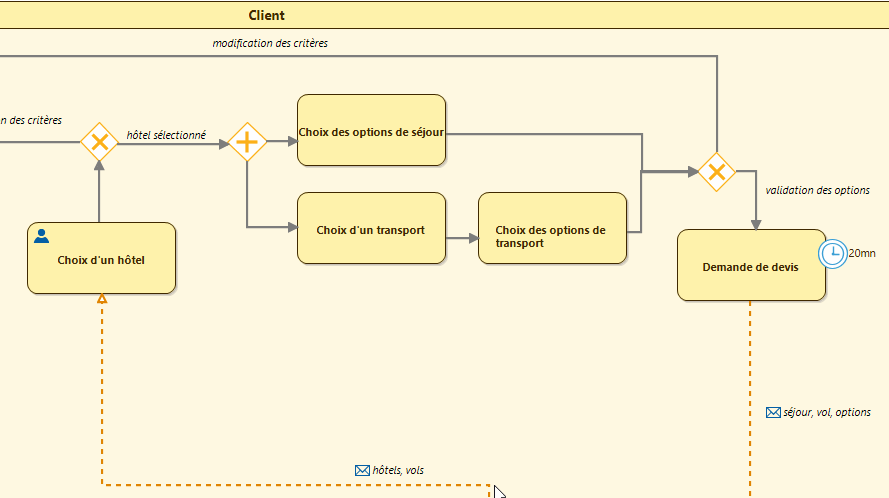Click the 'hôtel sélectionné' flow label
This screenshot has width=889, height=498.
click(166, 135)
